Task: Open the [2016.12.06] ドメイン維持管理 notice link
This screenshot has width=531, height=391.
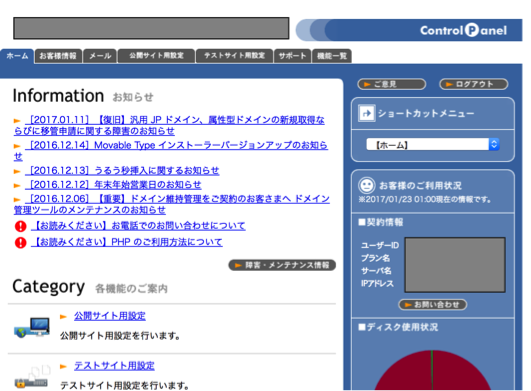Action: coord(172,204)
